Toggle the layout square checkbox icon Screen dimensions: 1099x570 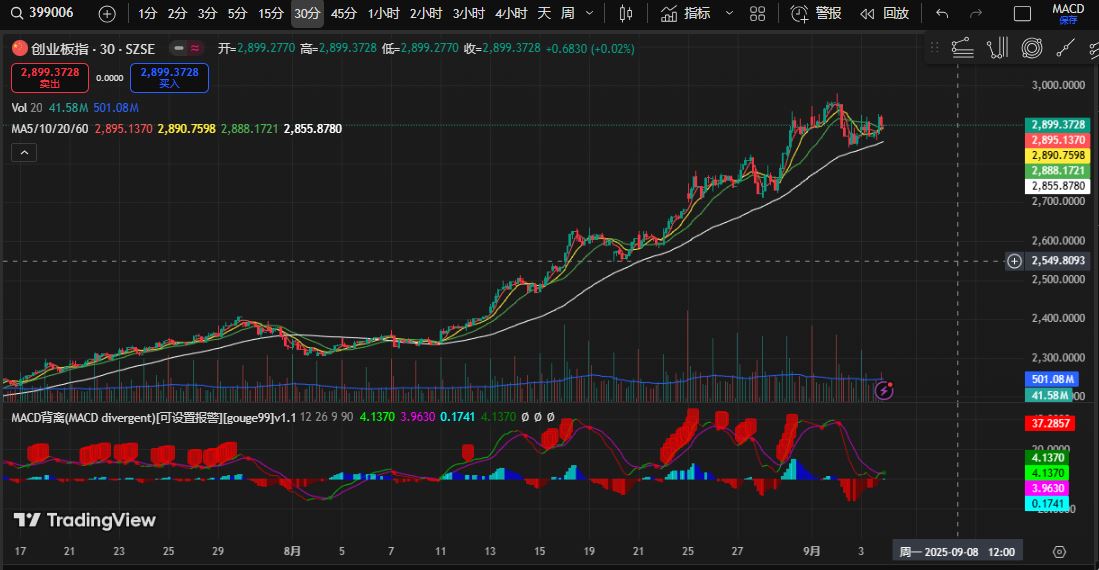tap(1022, 13)
